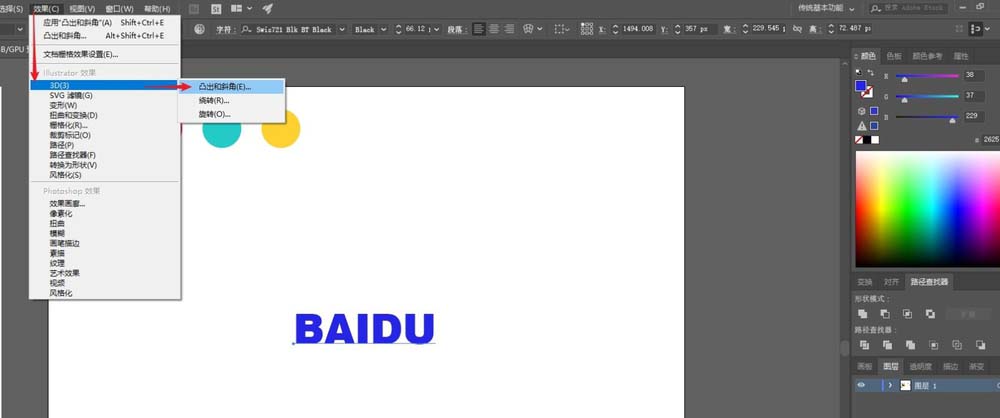Screen dimensions: 1000x418
Task: Switch to the Swatches tab
Action: click(x=893, y=56)
